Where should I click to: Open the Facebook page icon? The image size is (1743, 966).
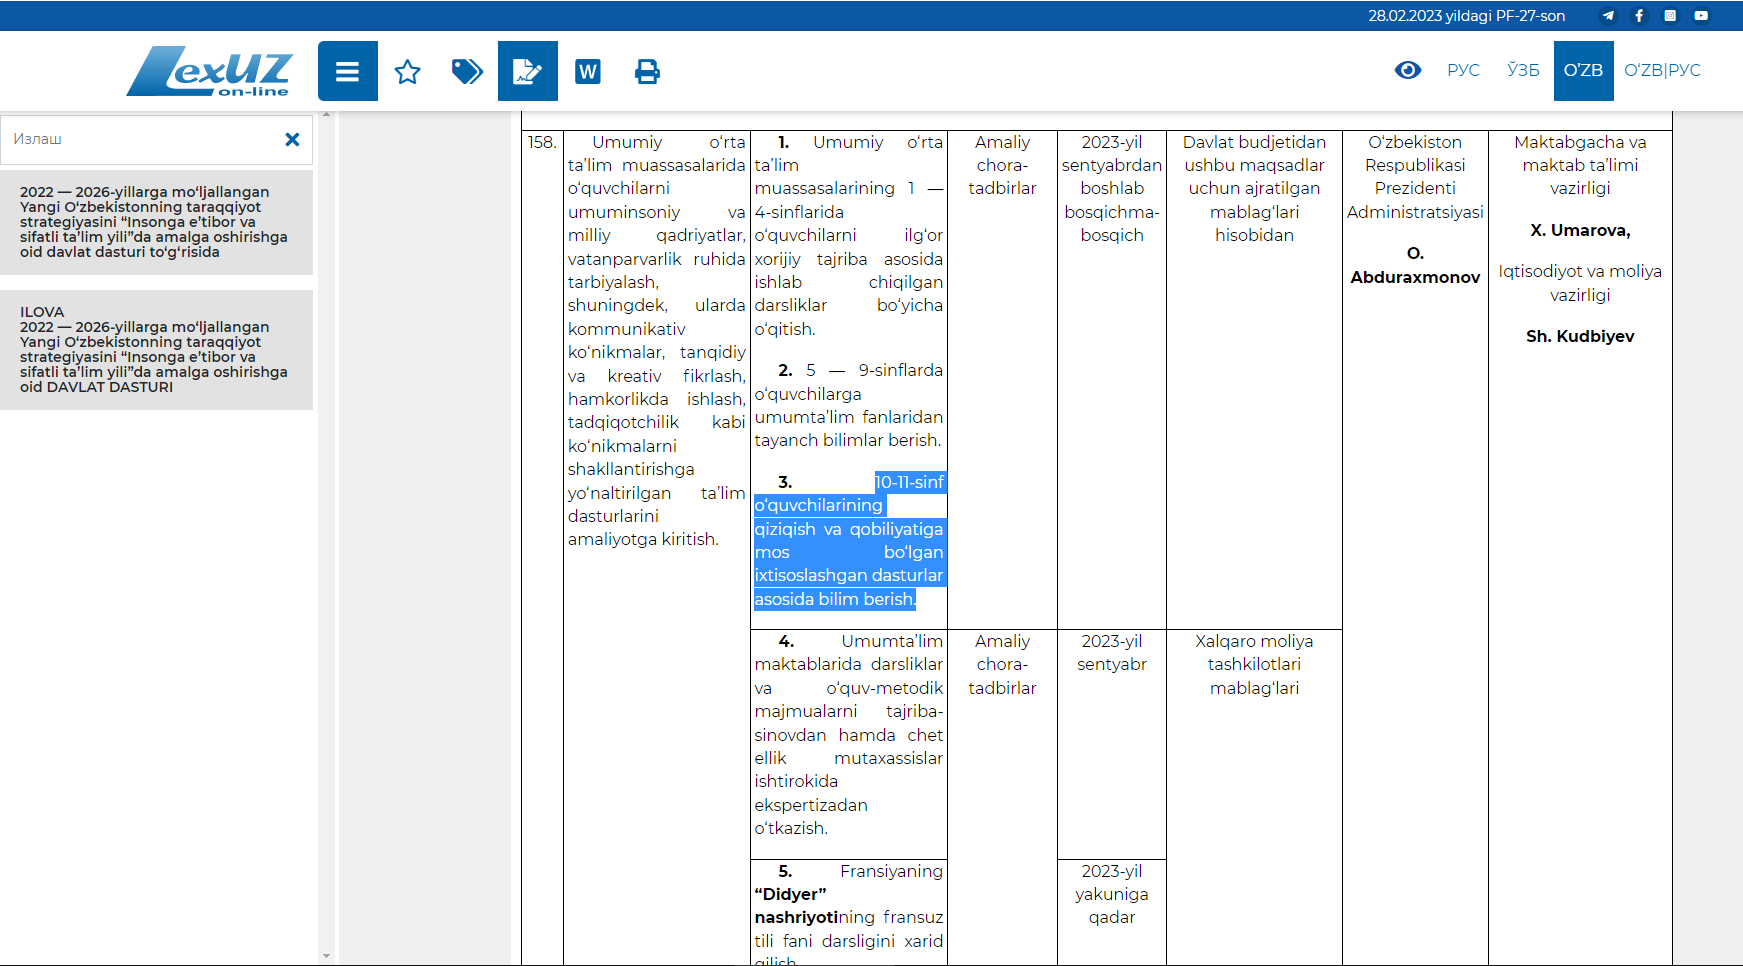click(x=1639, y=15)
